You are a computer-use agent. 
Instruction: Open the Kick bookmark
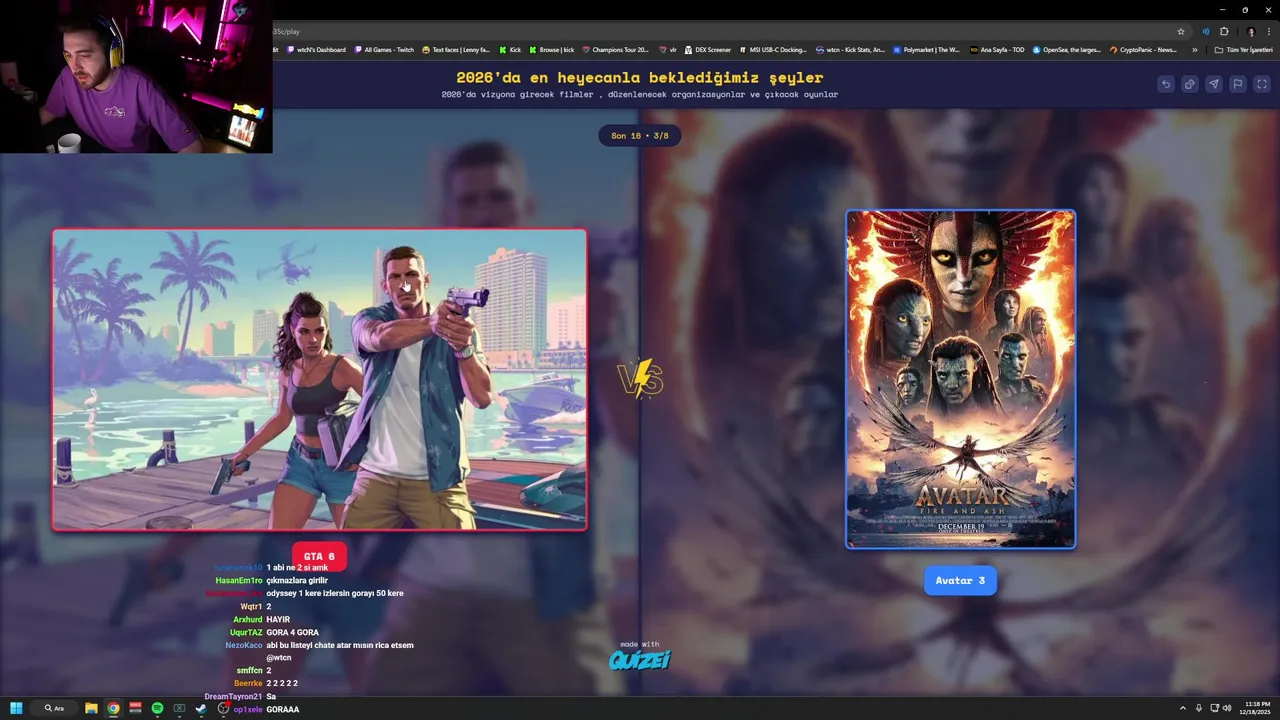click(x=511, y=49)
